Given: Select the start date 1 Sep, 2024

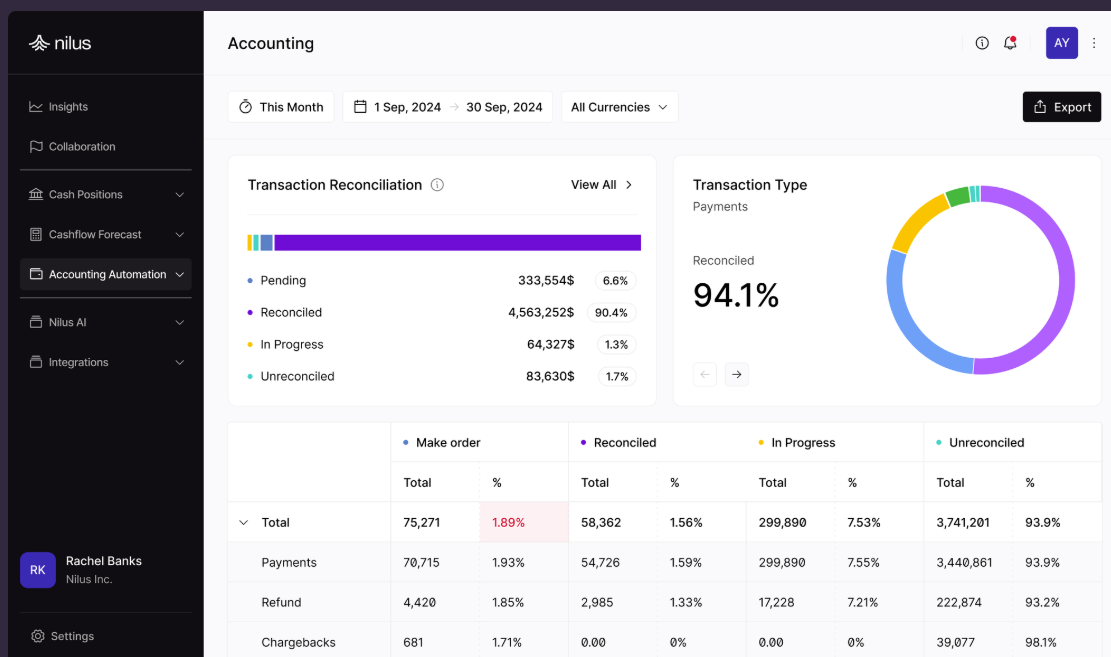Looking at the screenshot, I should click(x=407, y=107).
